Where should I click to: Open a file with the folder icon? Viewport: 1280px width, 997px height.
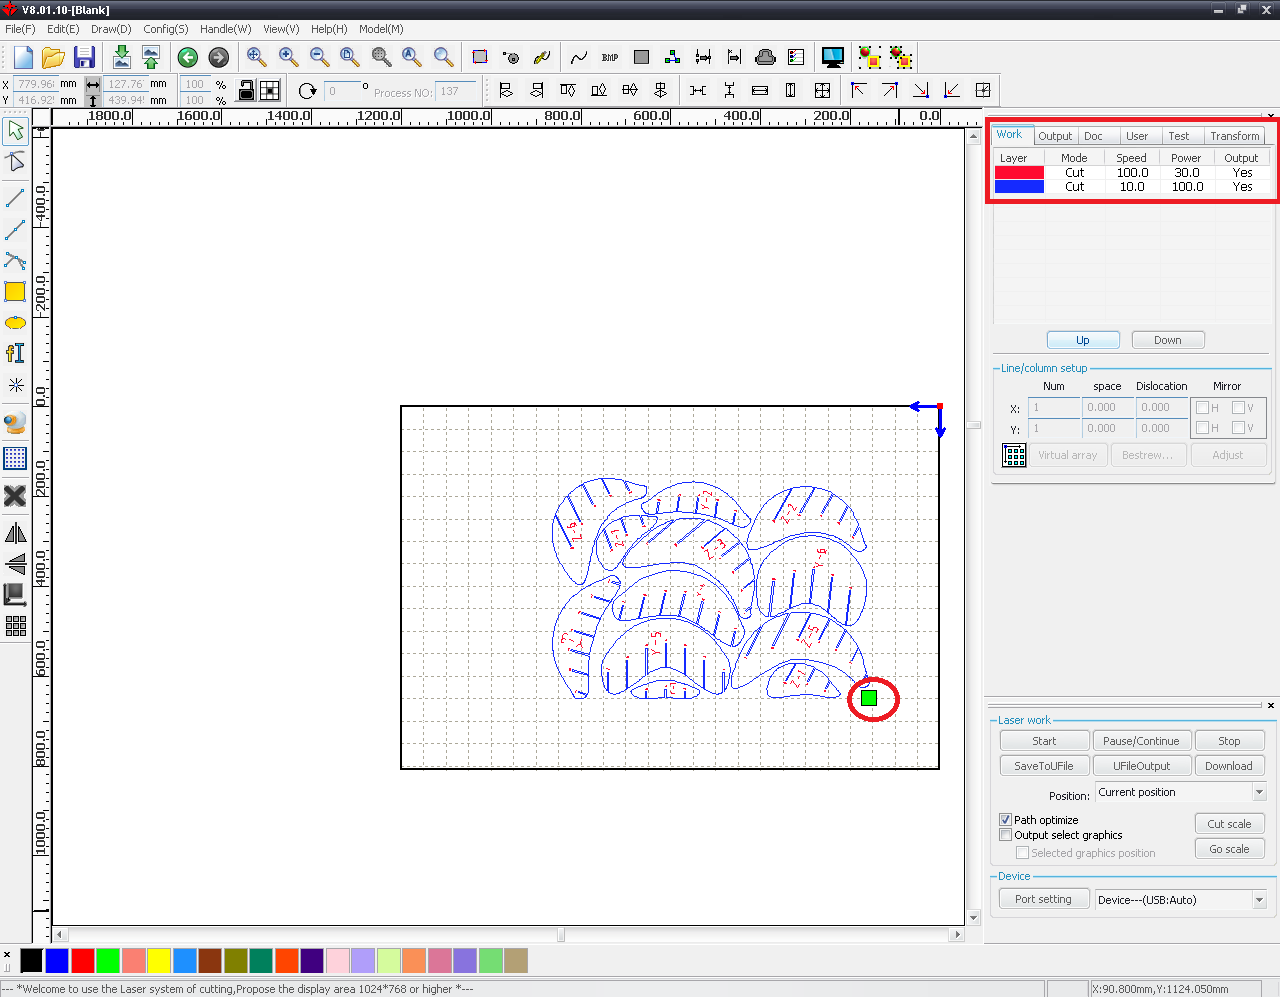point(54,57)
